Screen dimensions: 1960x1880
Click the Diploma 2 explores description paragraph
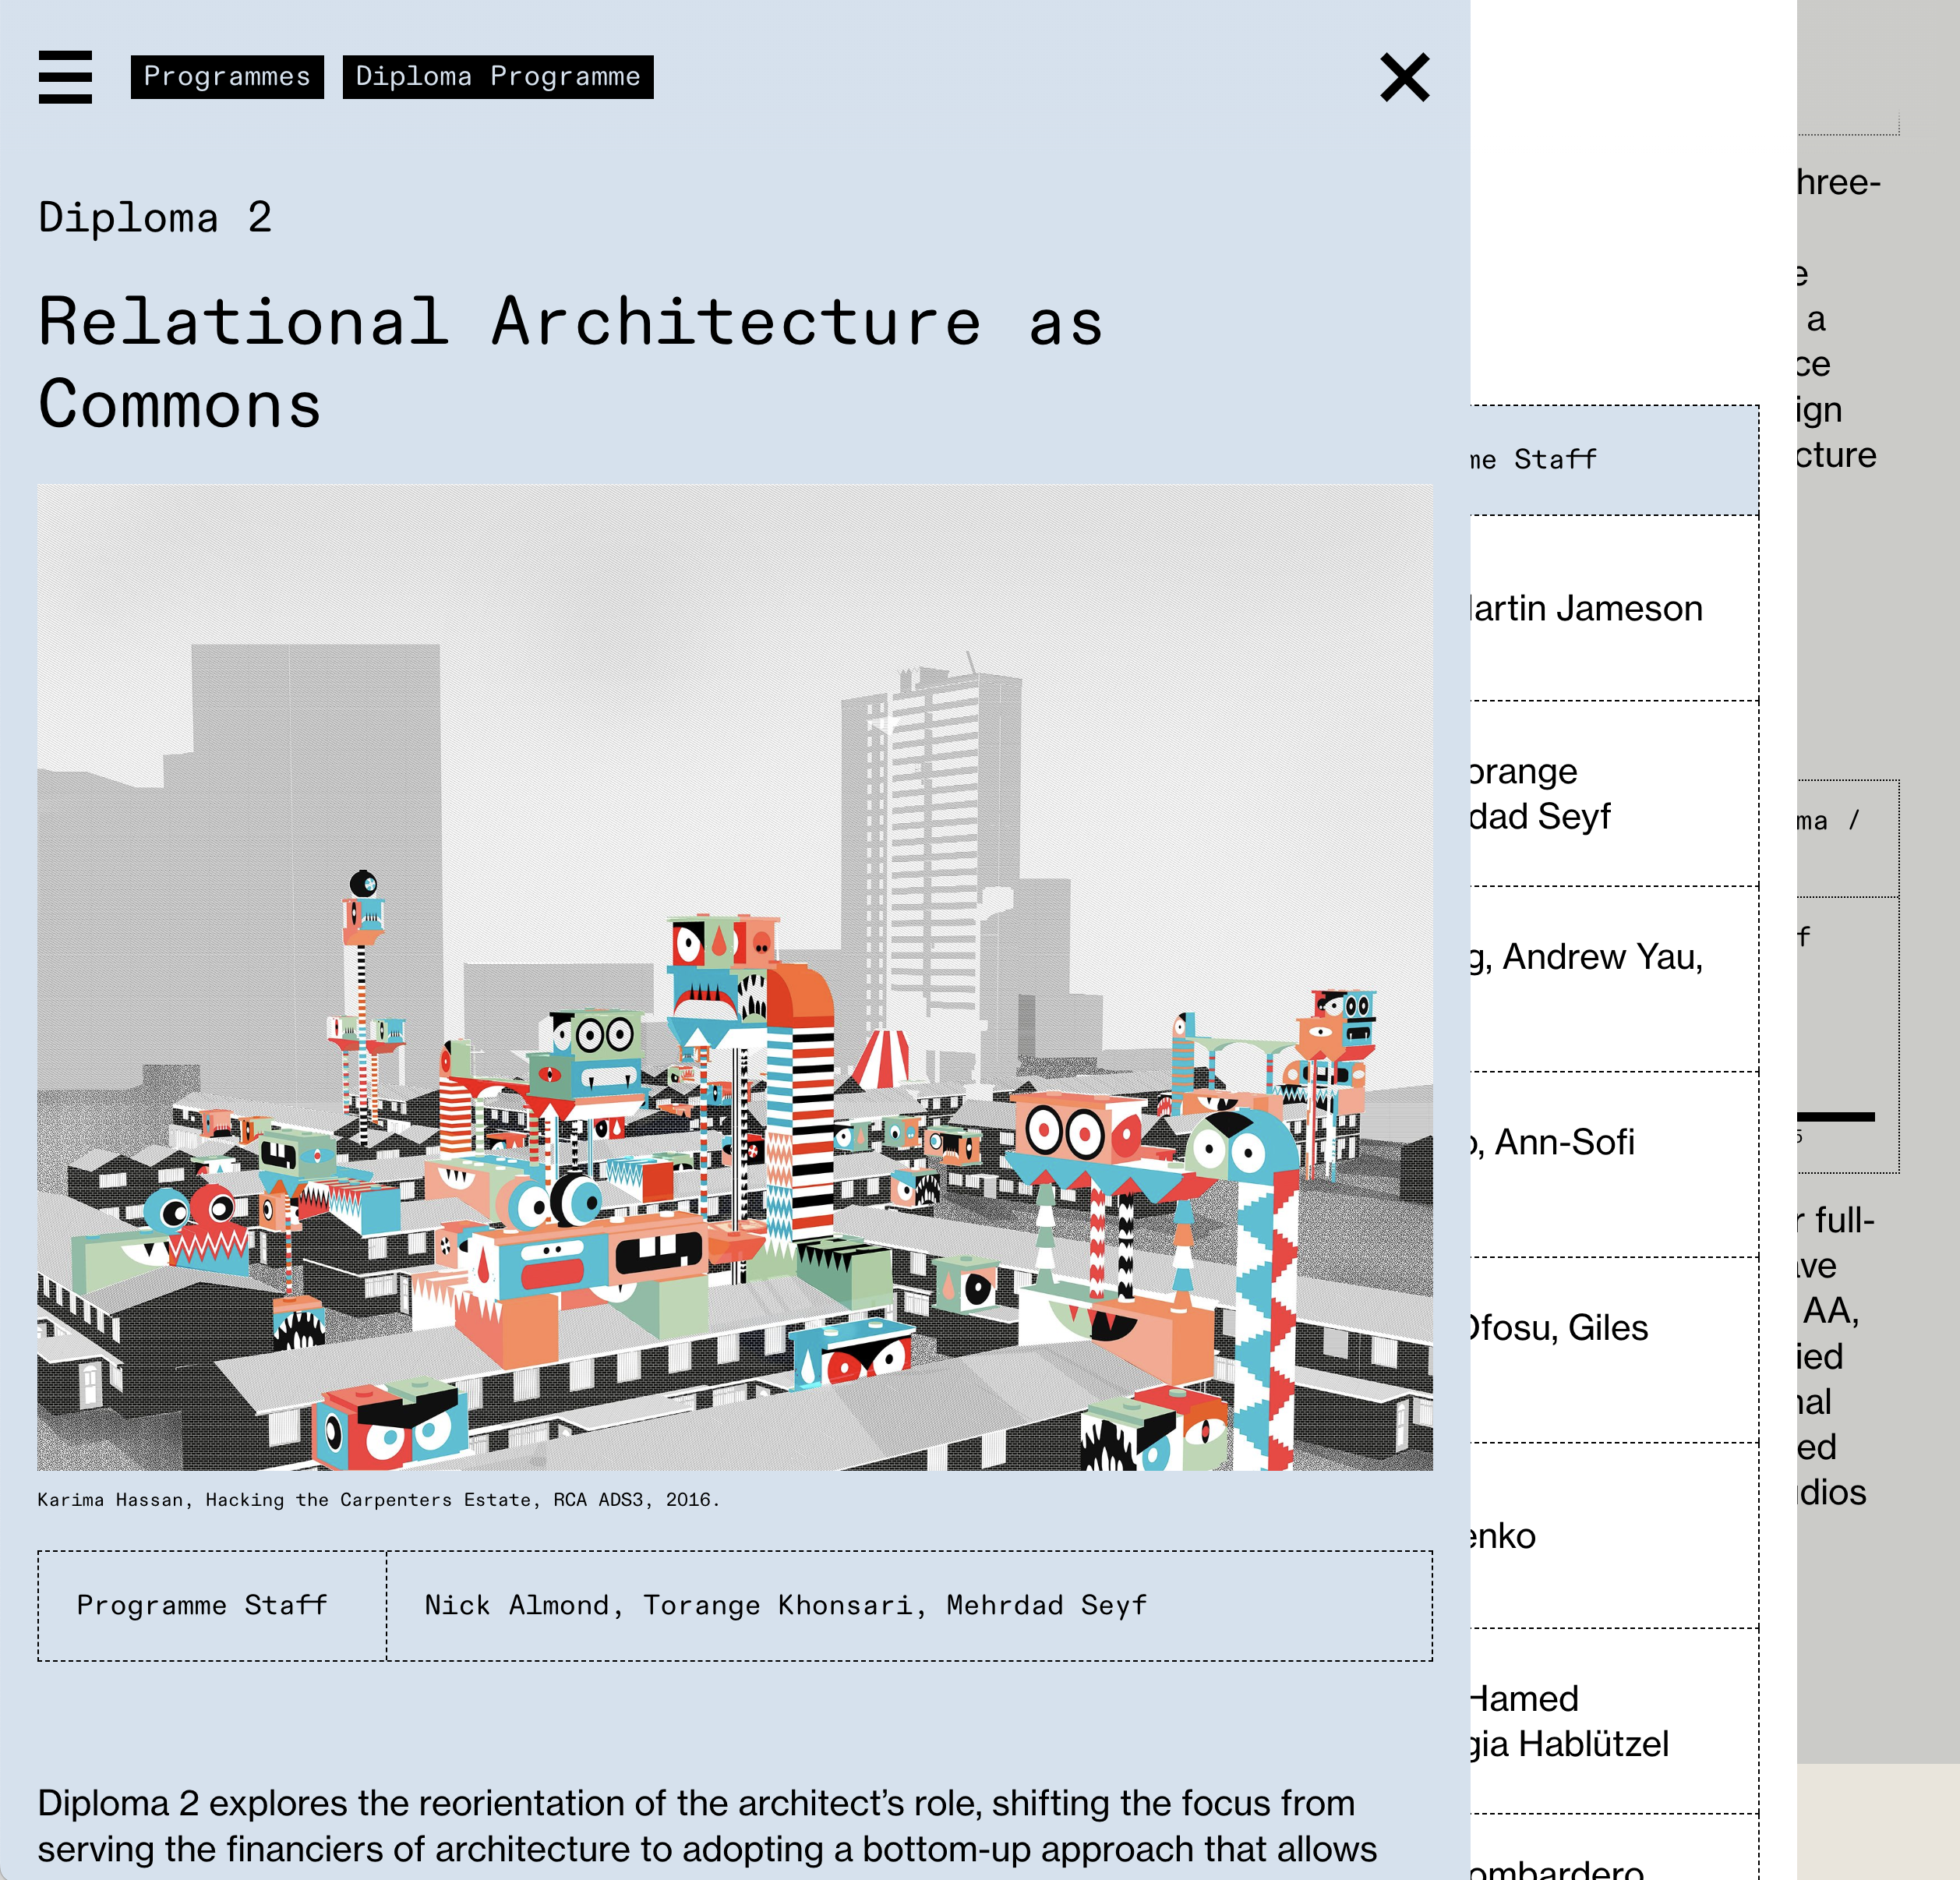click(x=707, y=1826)
